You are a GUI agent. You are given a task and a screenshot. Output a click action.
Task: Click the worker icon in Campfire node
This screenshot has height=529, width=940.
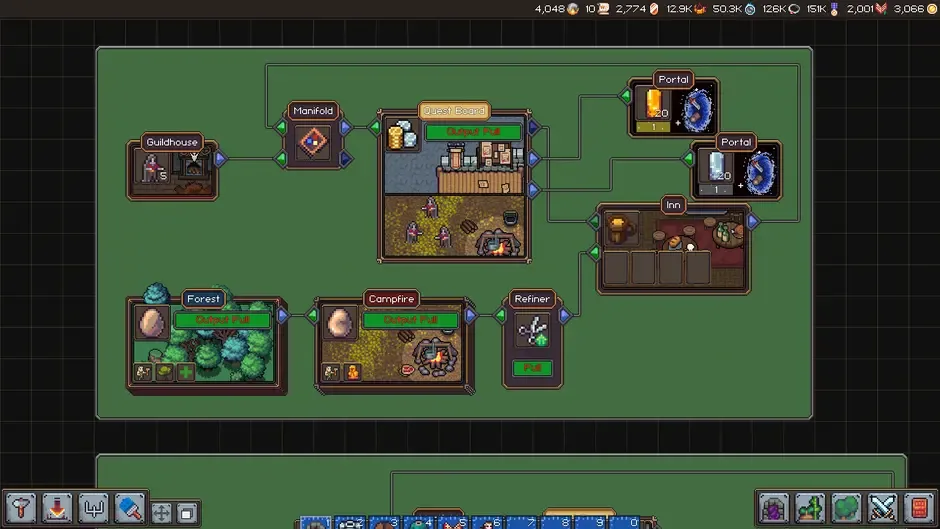click(x=331, y=372)
